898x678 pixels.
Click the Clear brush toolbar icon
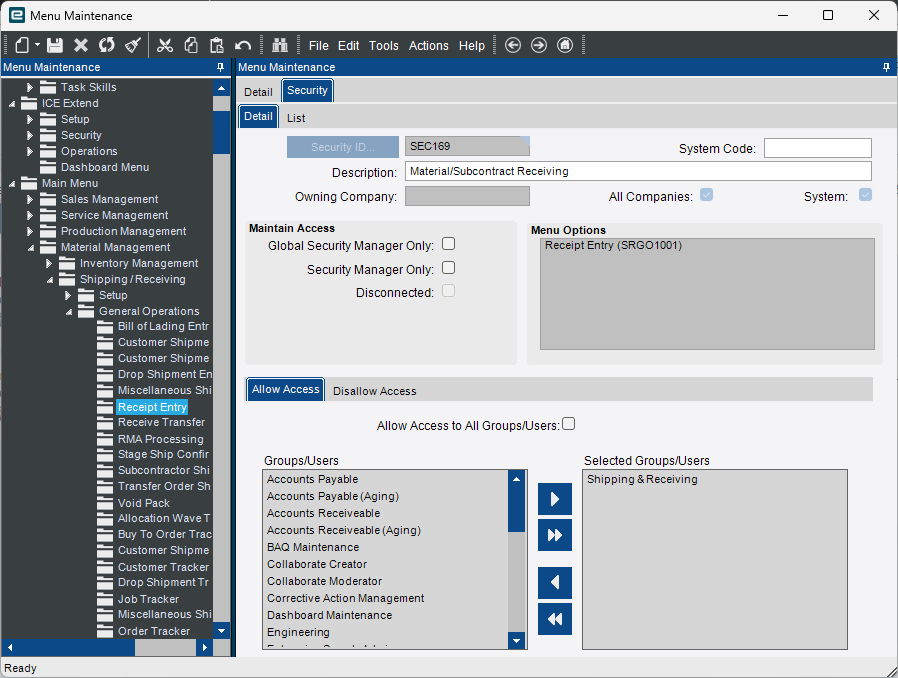(x=133, y=45)
